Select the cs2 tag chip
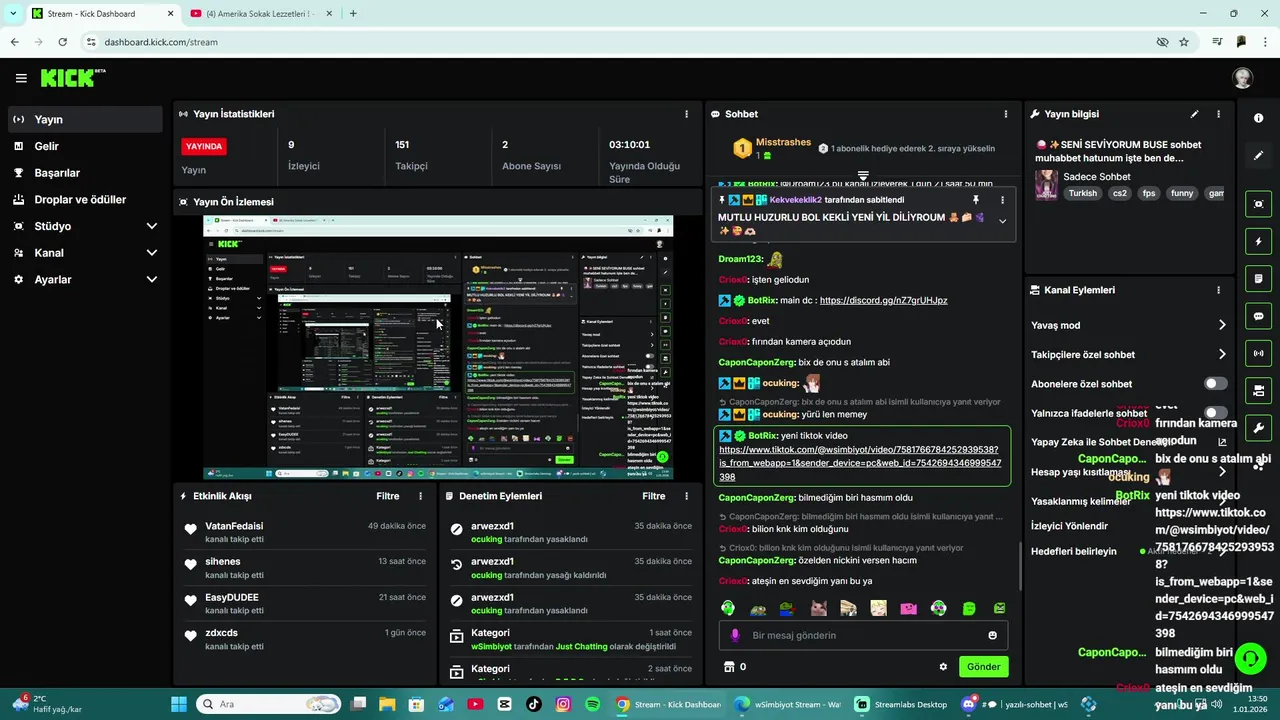The width and height of the screenshot is (1280, 720). [x=1120, y=194]
